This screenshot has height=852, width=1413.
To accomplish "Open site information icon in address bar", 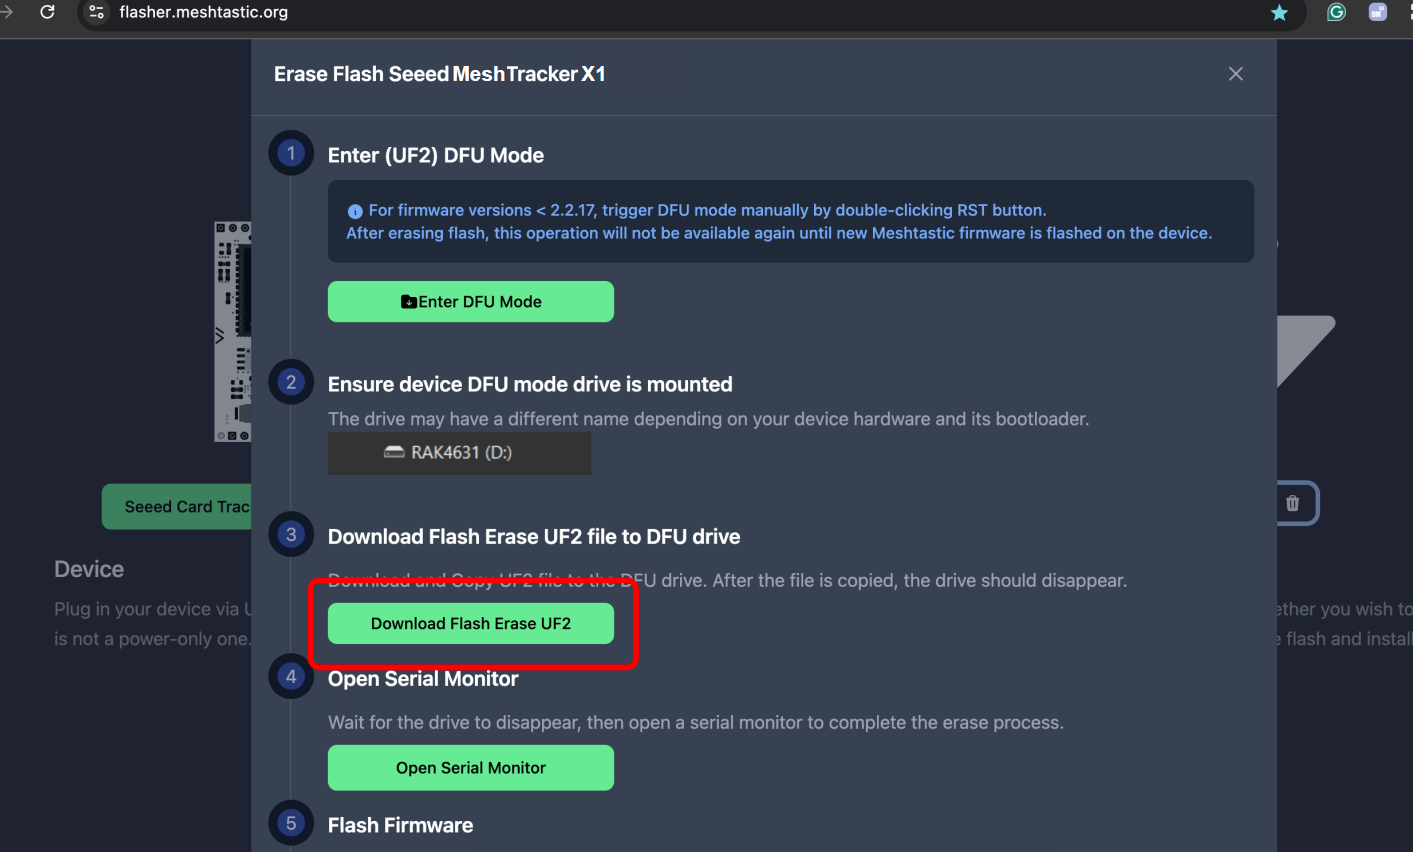I will click(x=96, y=12).
